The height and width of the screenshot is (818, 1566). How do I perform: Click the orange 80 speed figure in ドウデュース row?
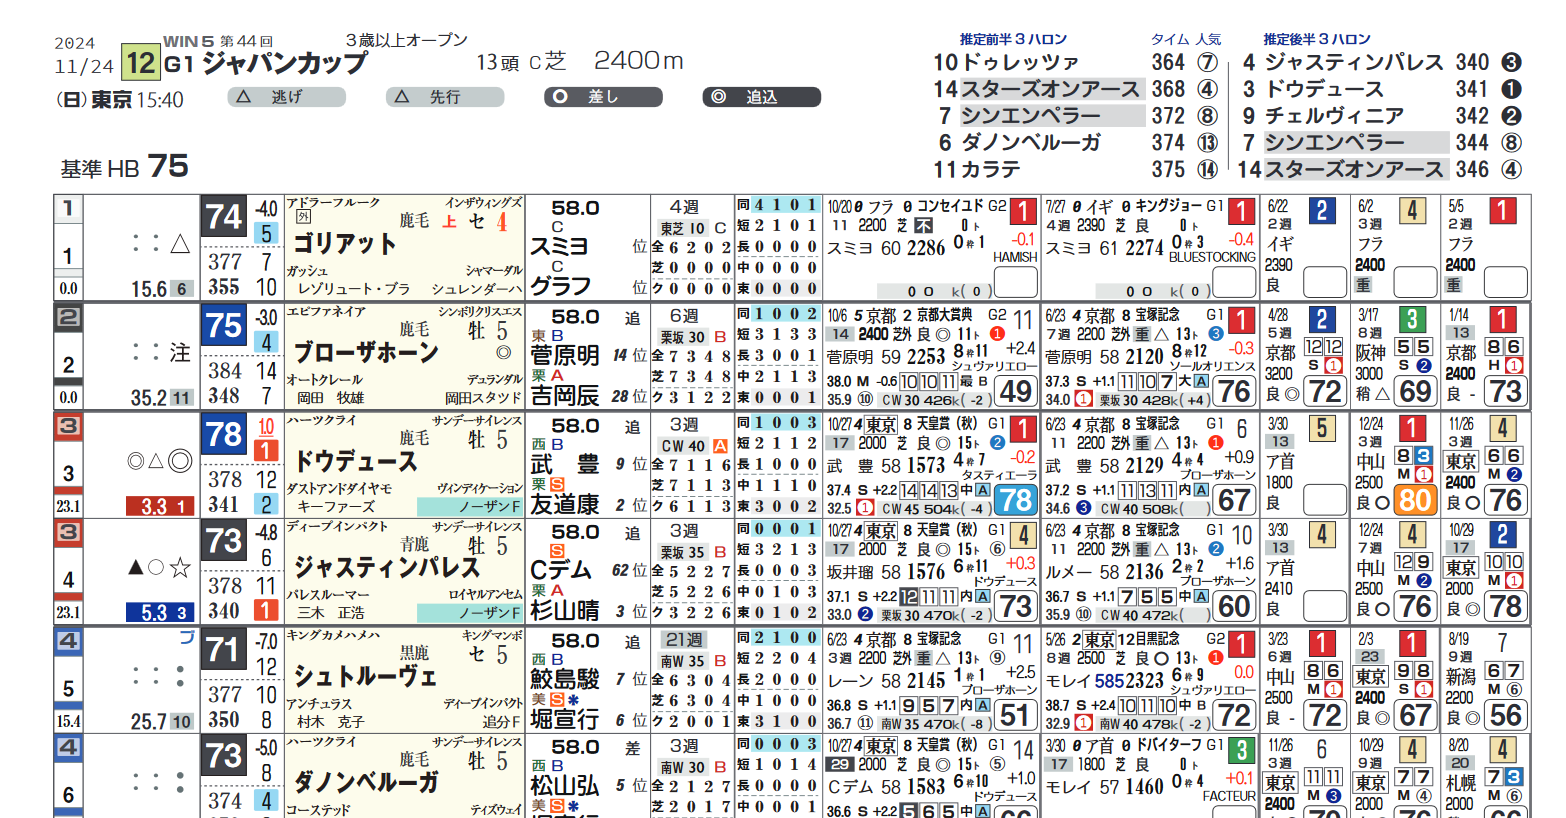click(1416, 499)
